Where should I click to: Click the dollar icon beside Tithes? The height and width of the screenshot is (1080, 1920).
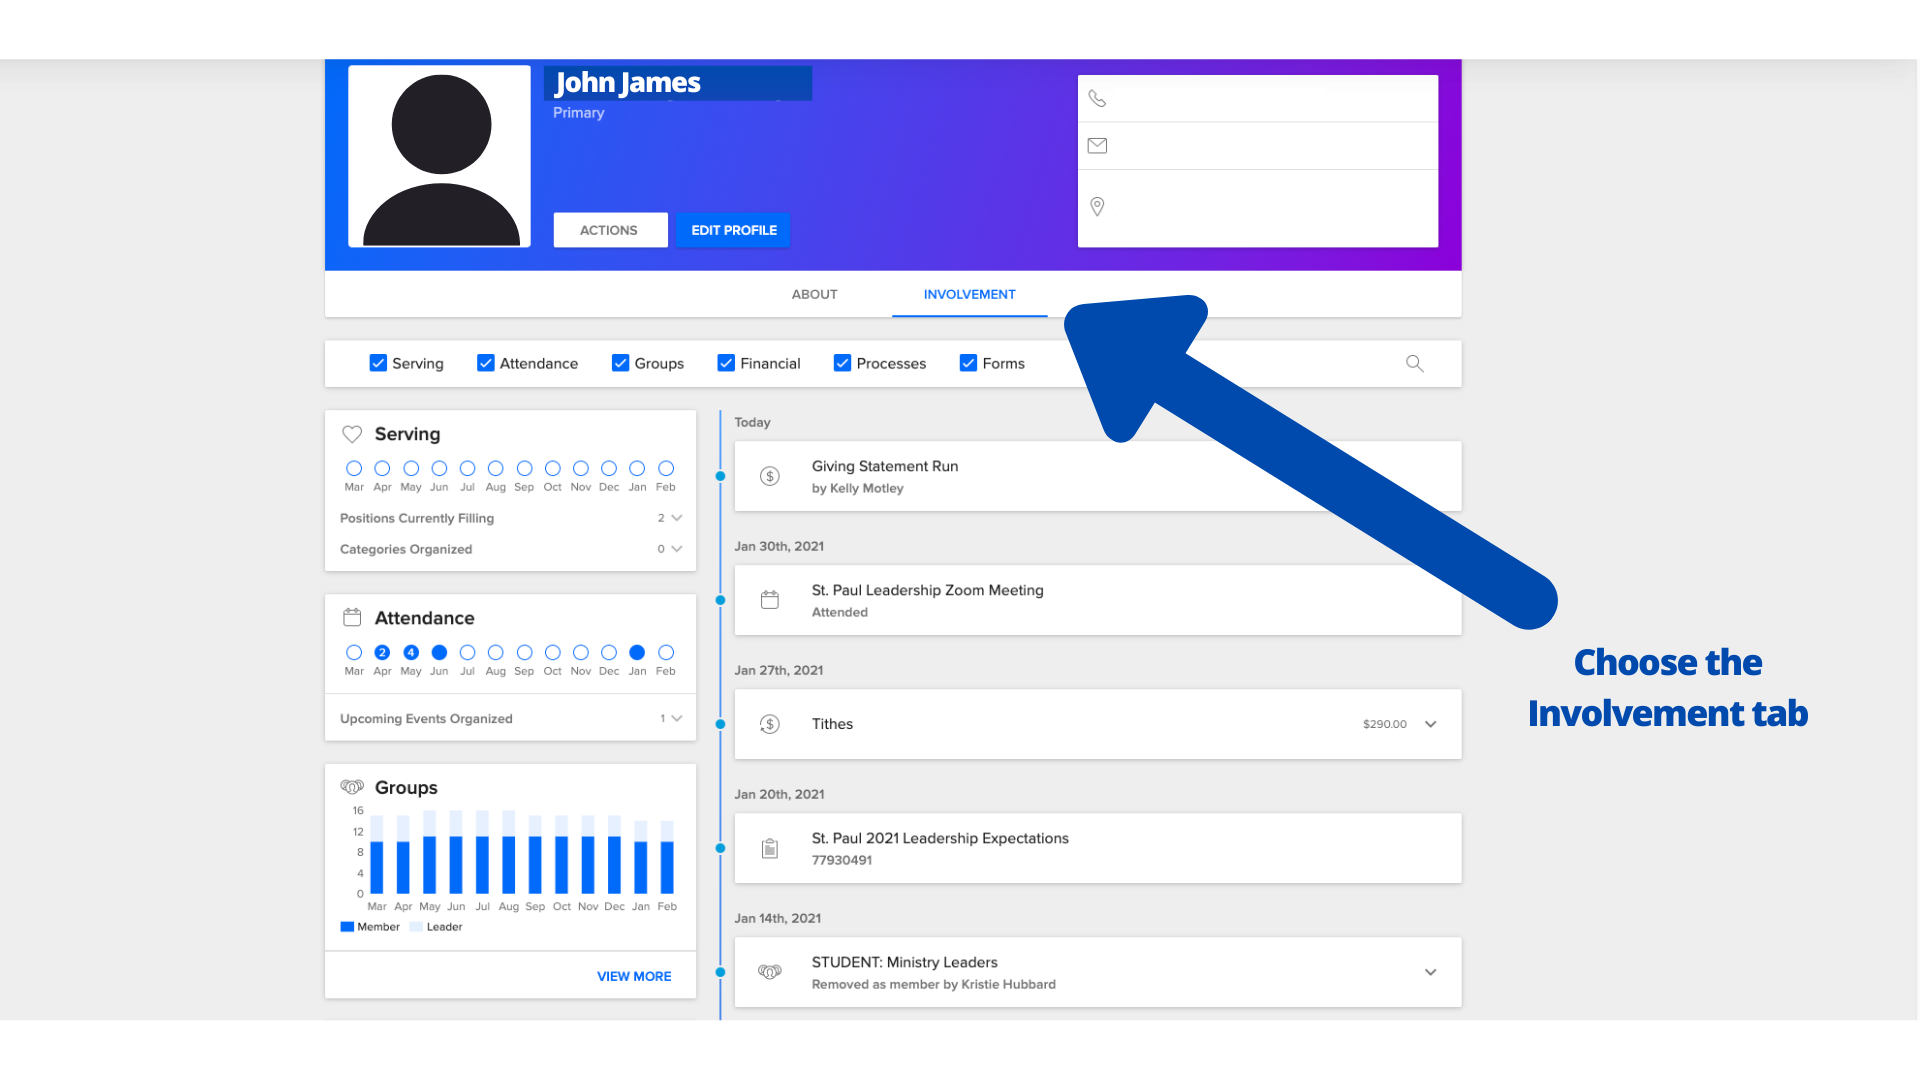coord(769,724)
